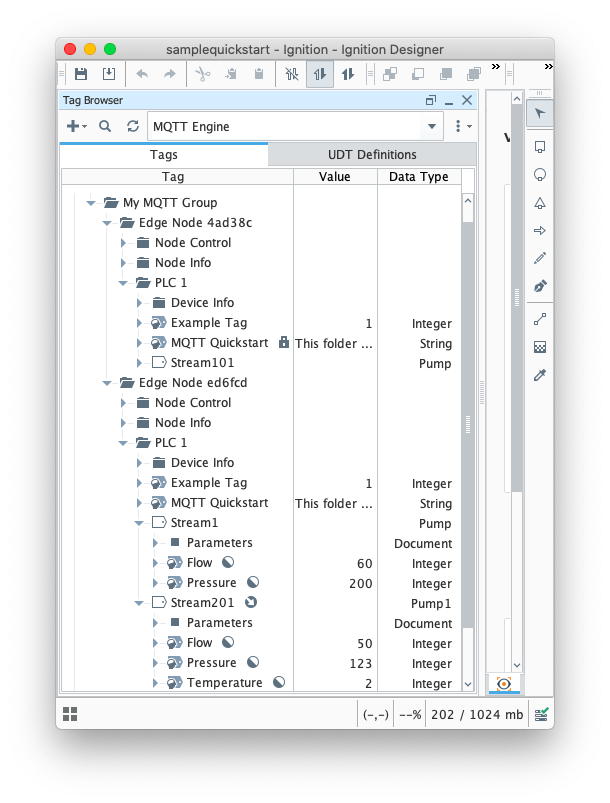Viewport: 610px width, 803px height.
Task: Click the Redo arrow icon
Action: pyautogui.click(x=170, y=74)
